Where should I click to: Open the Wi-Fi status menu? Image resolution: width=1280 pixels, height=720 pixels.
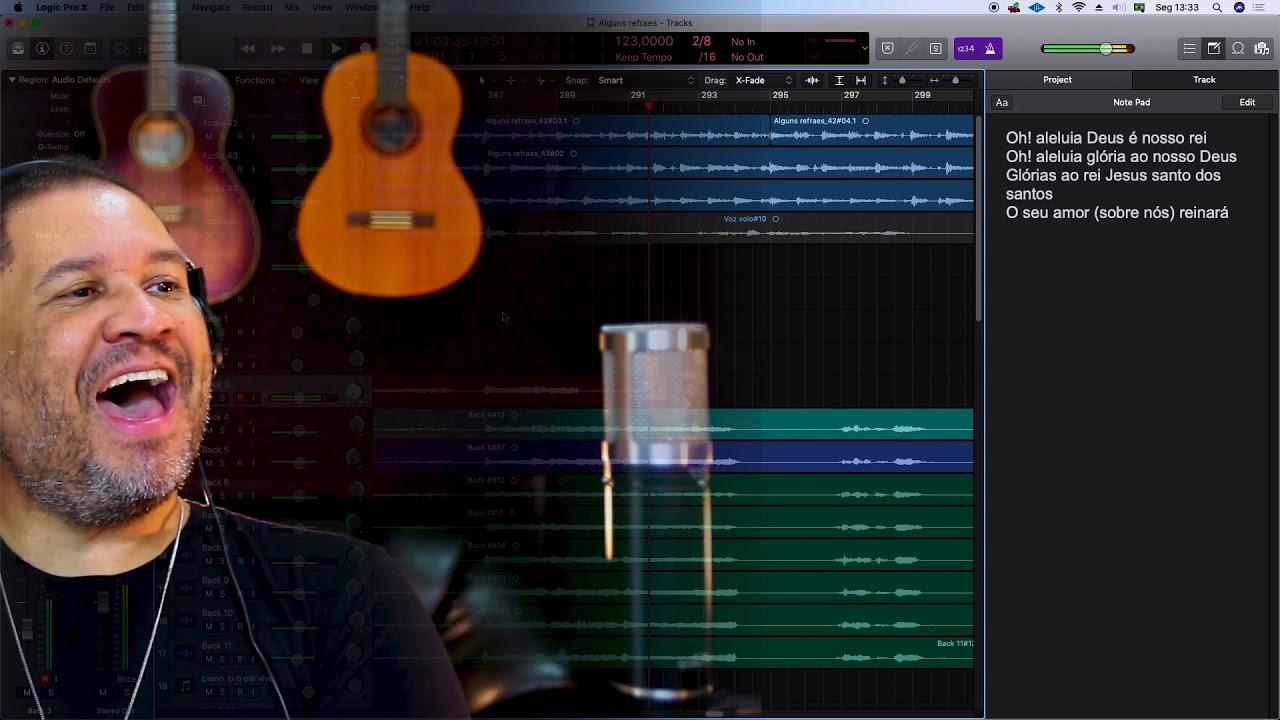[x=1079, y=7]
